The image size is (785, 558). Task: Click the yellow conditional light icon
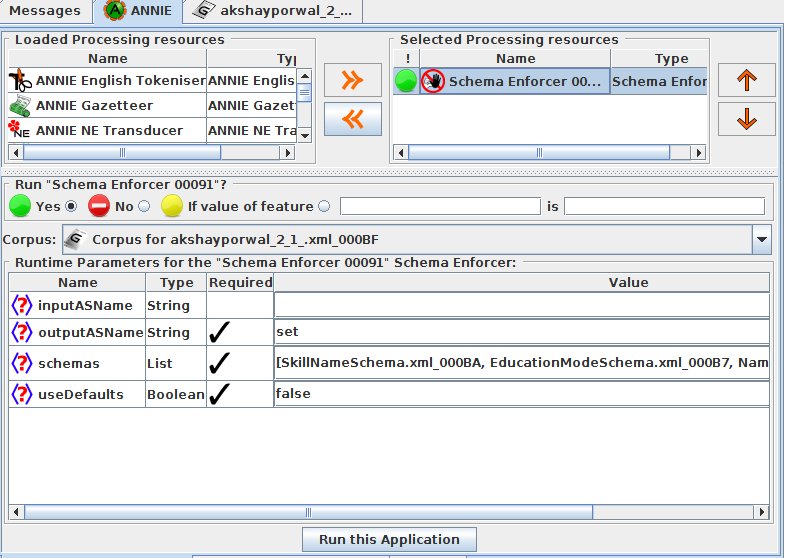172,206
